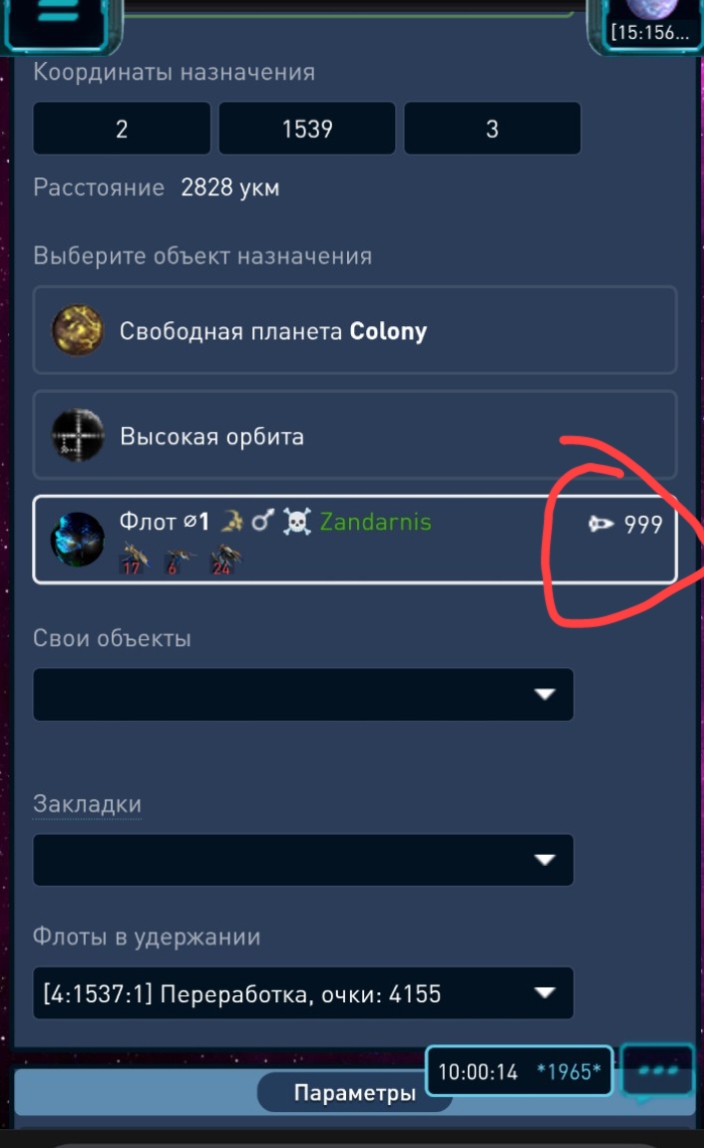Click the ship speed icon beside 999
704x1148 pixels.
601,523
